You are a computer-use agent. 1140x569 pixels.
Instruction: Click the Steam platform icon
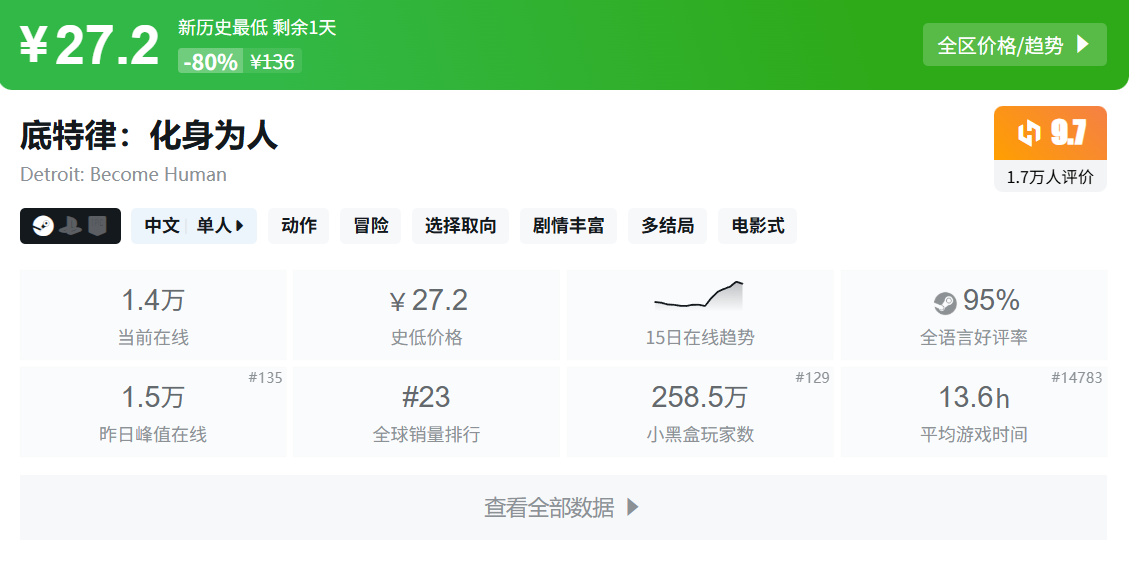(x=43, y=226)
